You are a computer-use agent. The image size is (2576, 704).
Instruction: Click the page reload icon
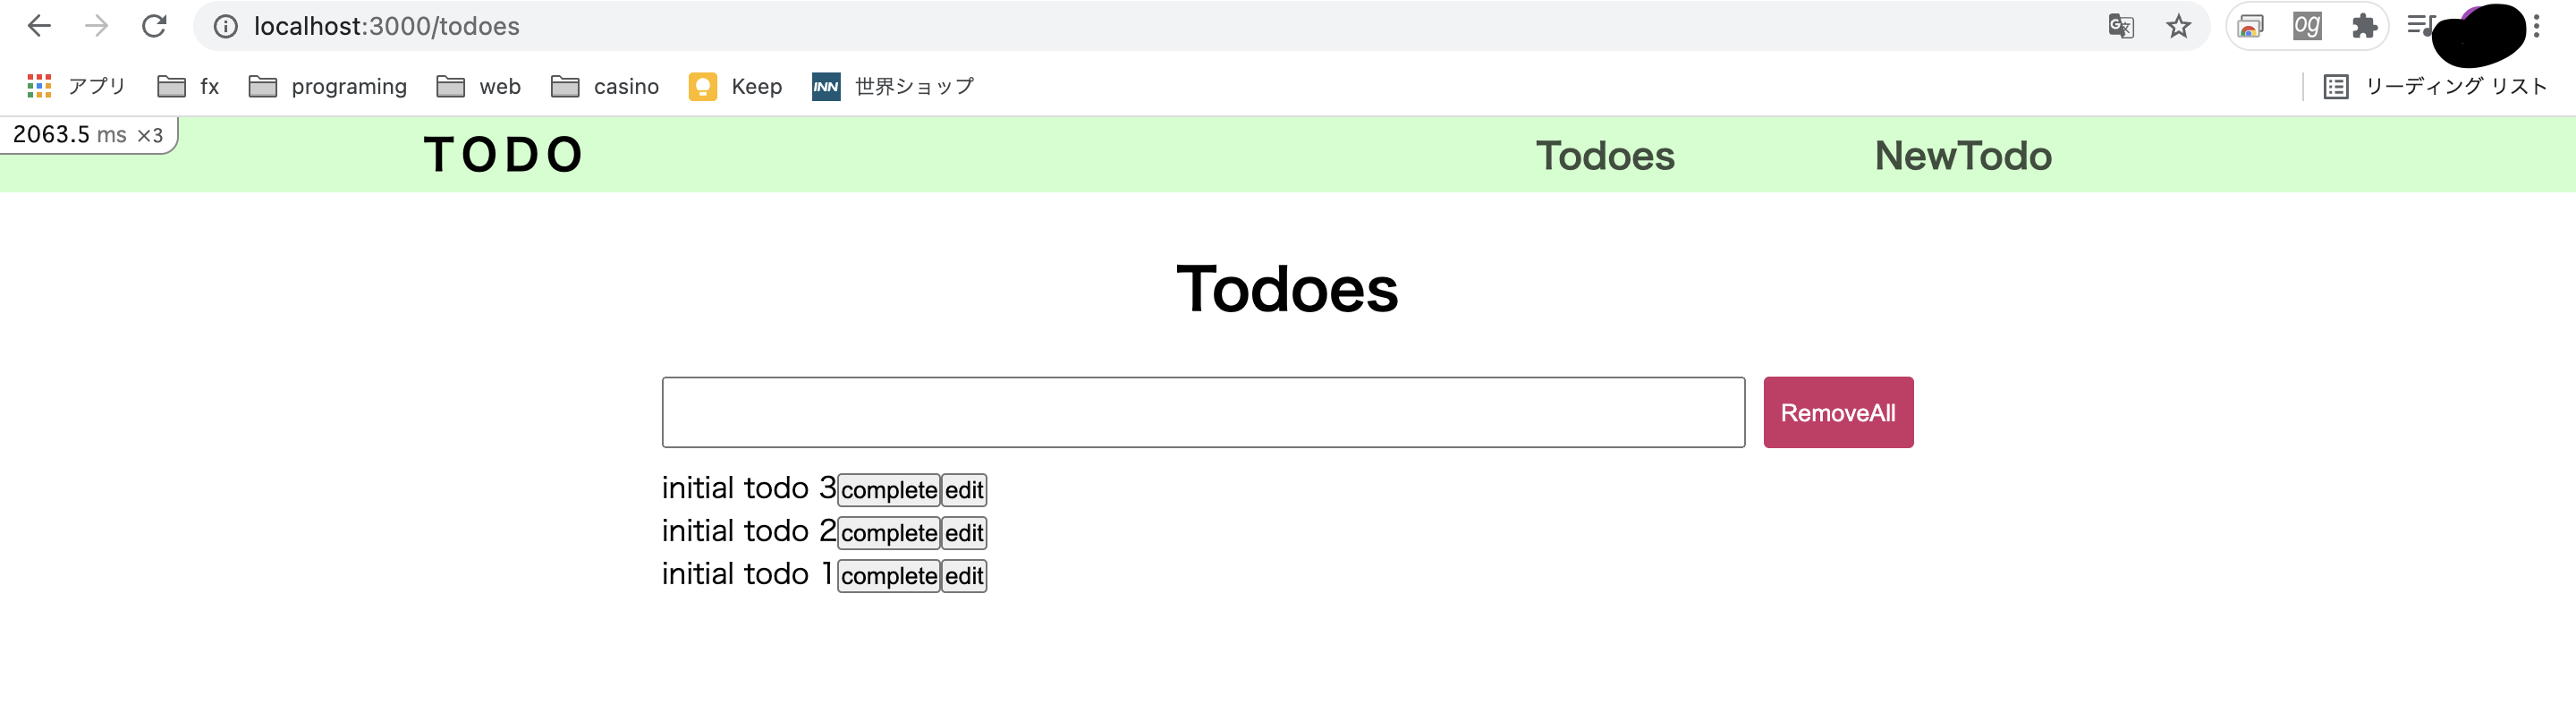pos(155,26)
